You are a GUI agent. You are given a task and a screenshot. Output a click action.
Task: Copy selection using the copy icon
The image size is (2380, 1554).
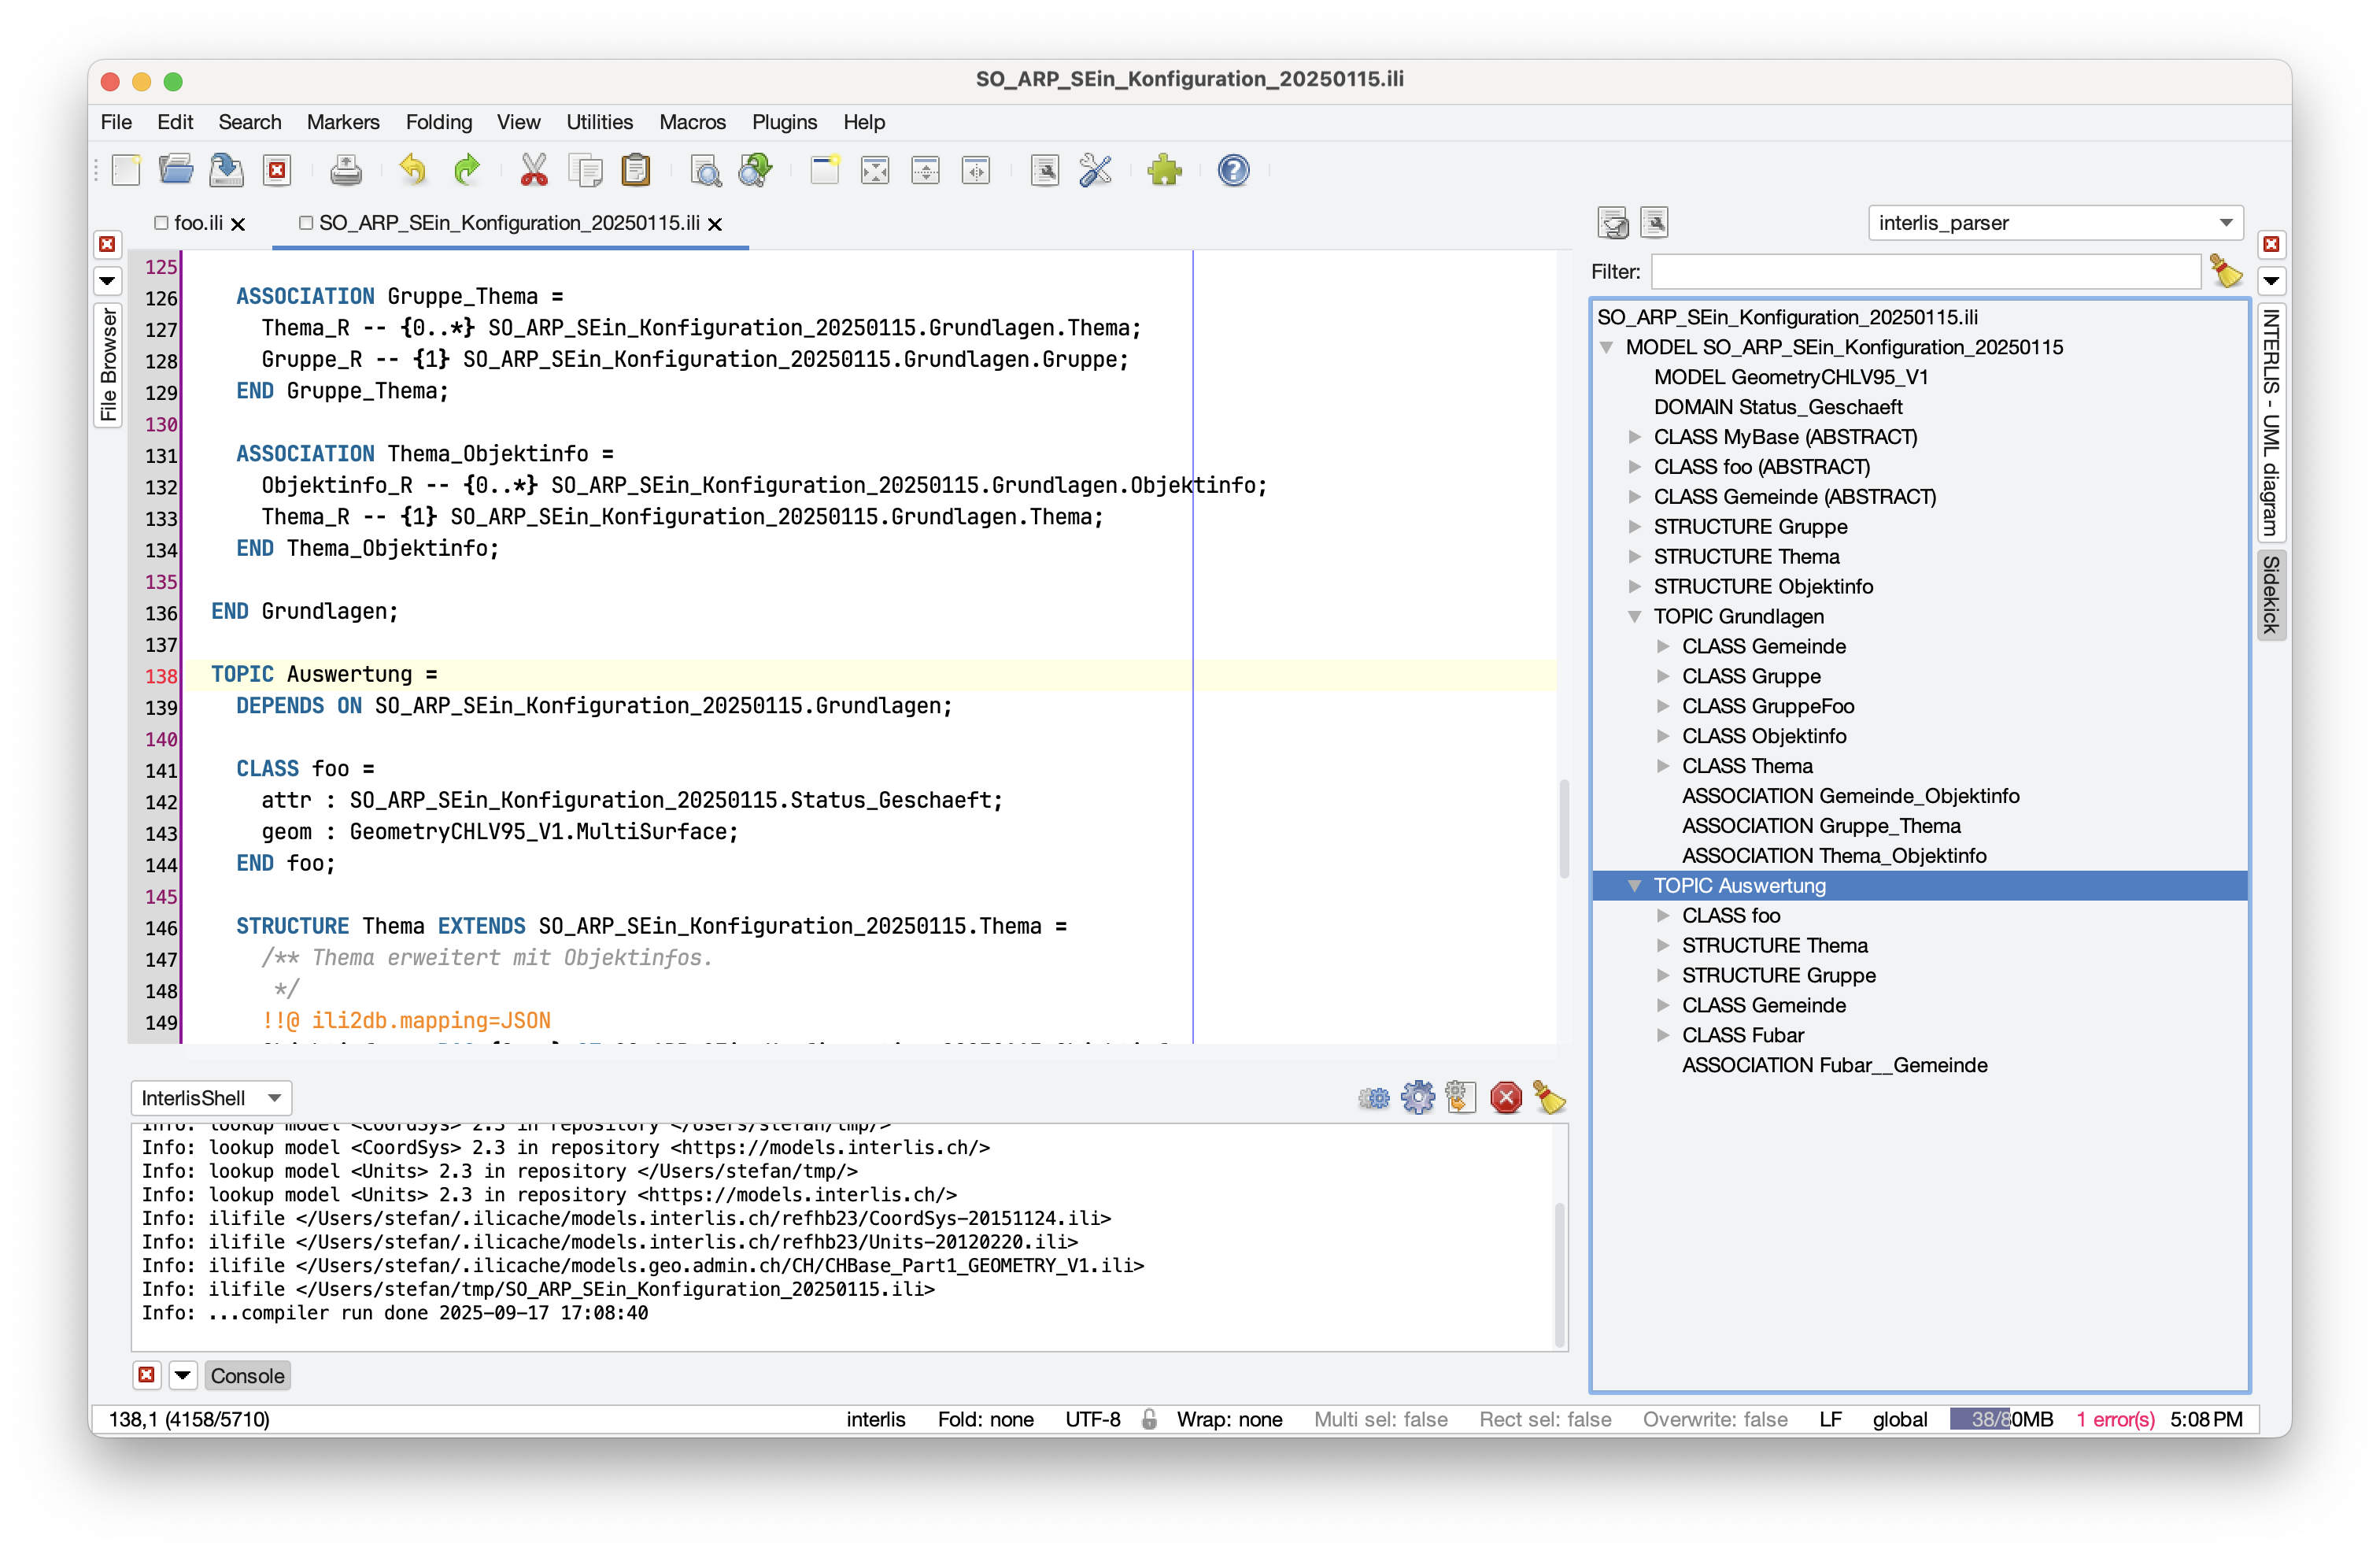point(585,170)
